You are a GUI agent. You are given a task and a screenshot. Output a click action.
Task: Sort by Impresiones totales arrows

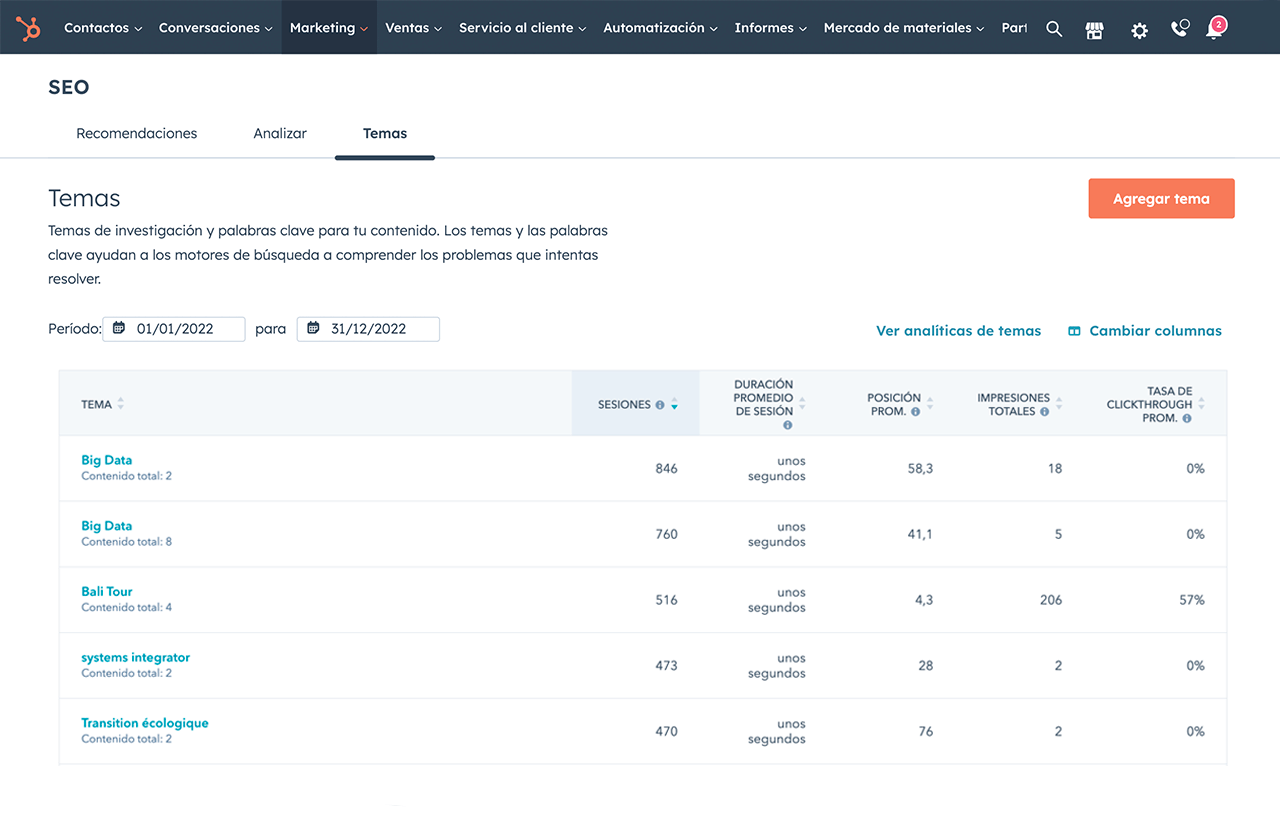tap(1059, 404)
